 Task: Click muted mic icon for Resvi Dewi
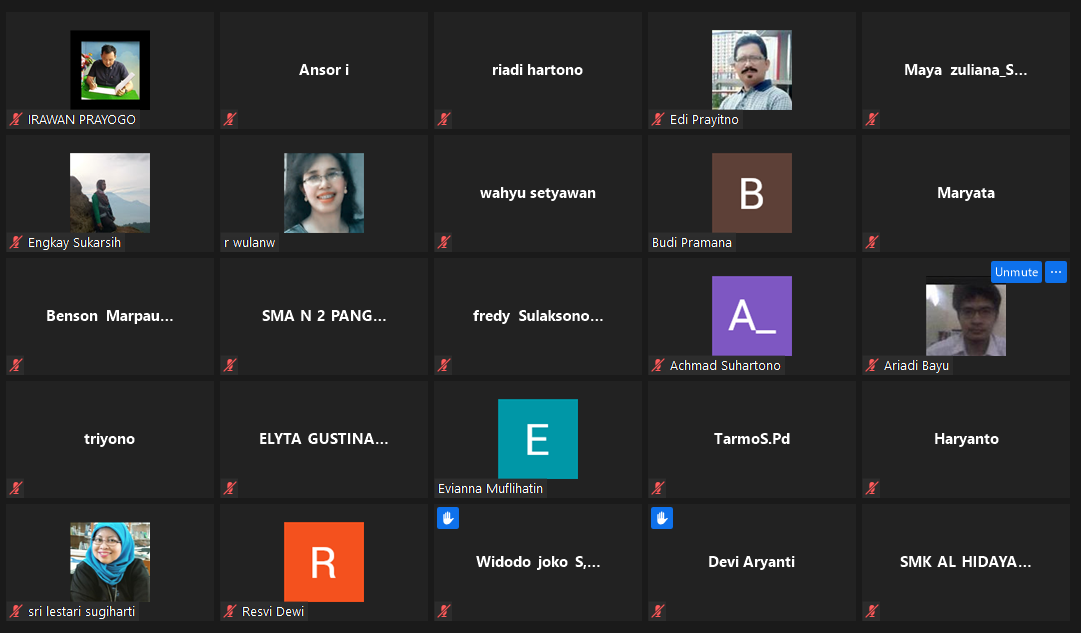230,611
